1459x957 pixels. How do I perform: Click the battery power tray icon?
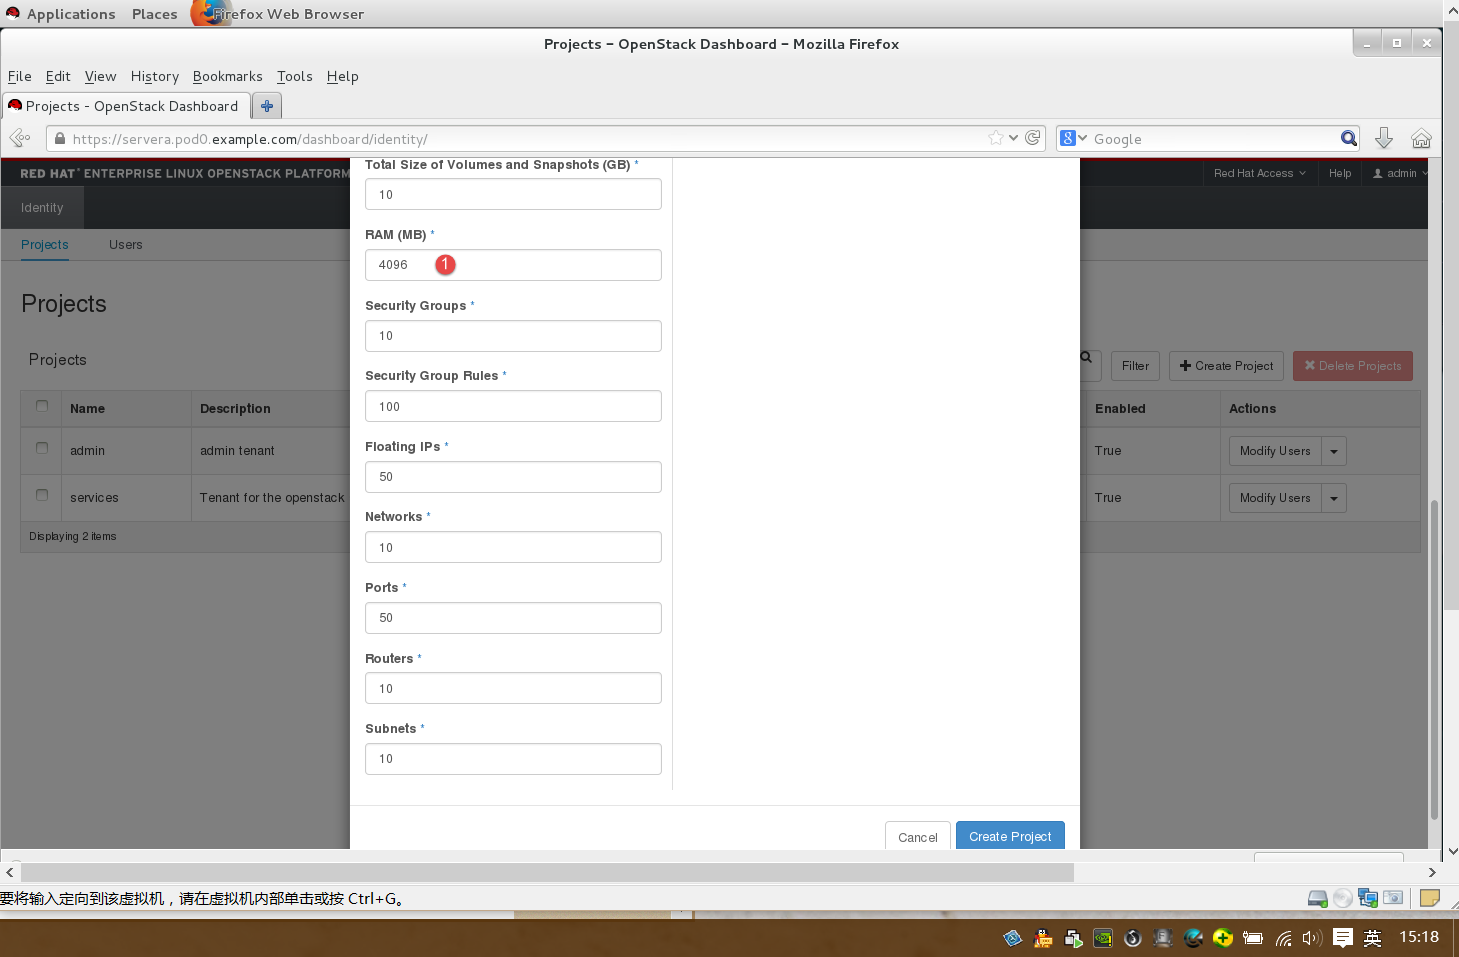(1253, 938)
